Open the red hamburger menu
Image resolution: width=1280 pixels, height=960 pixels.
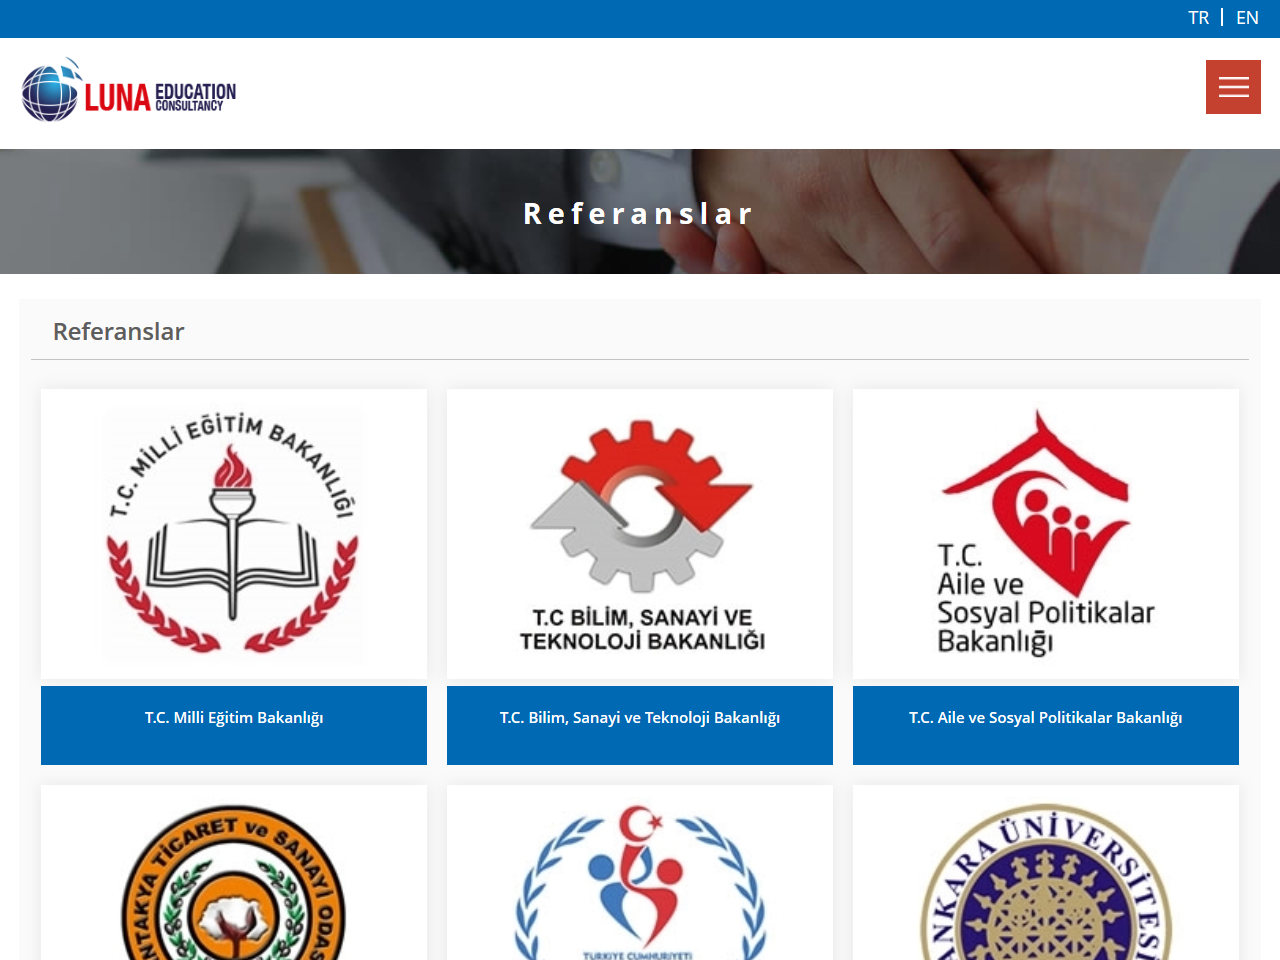(1233, 87)
